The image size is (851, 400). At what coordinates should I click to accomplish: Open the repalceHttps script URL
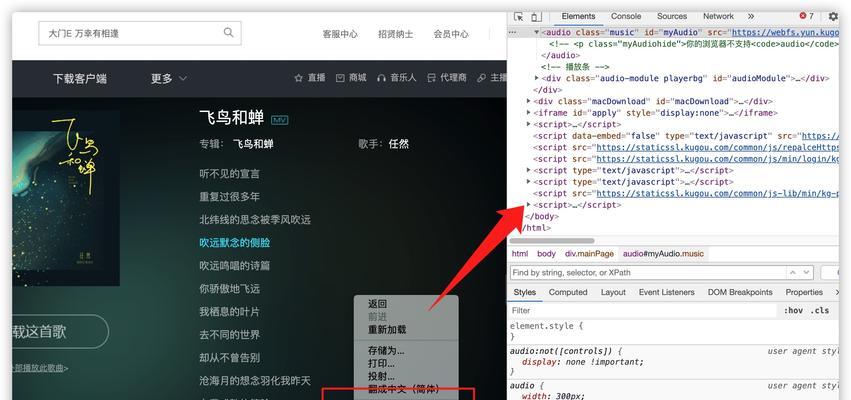(717, 147)
